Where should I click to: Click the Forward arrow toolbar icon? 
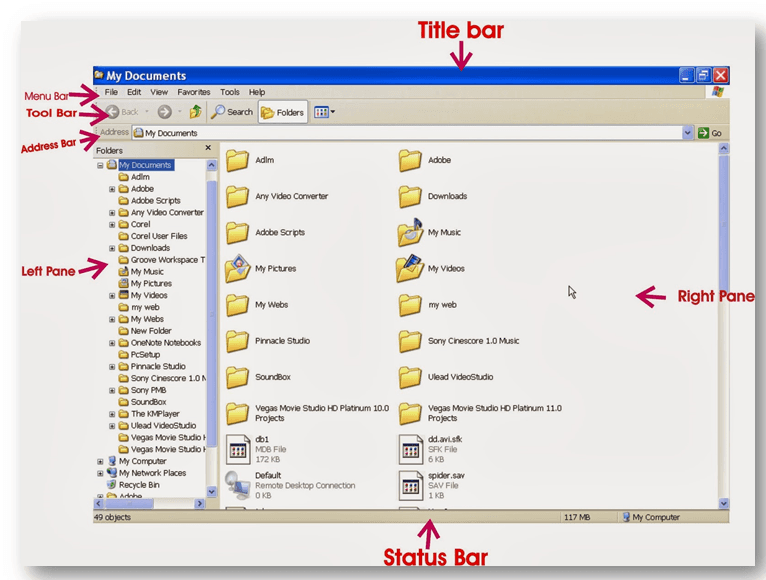tap(165, 112)
